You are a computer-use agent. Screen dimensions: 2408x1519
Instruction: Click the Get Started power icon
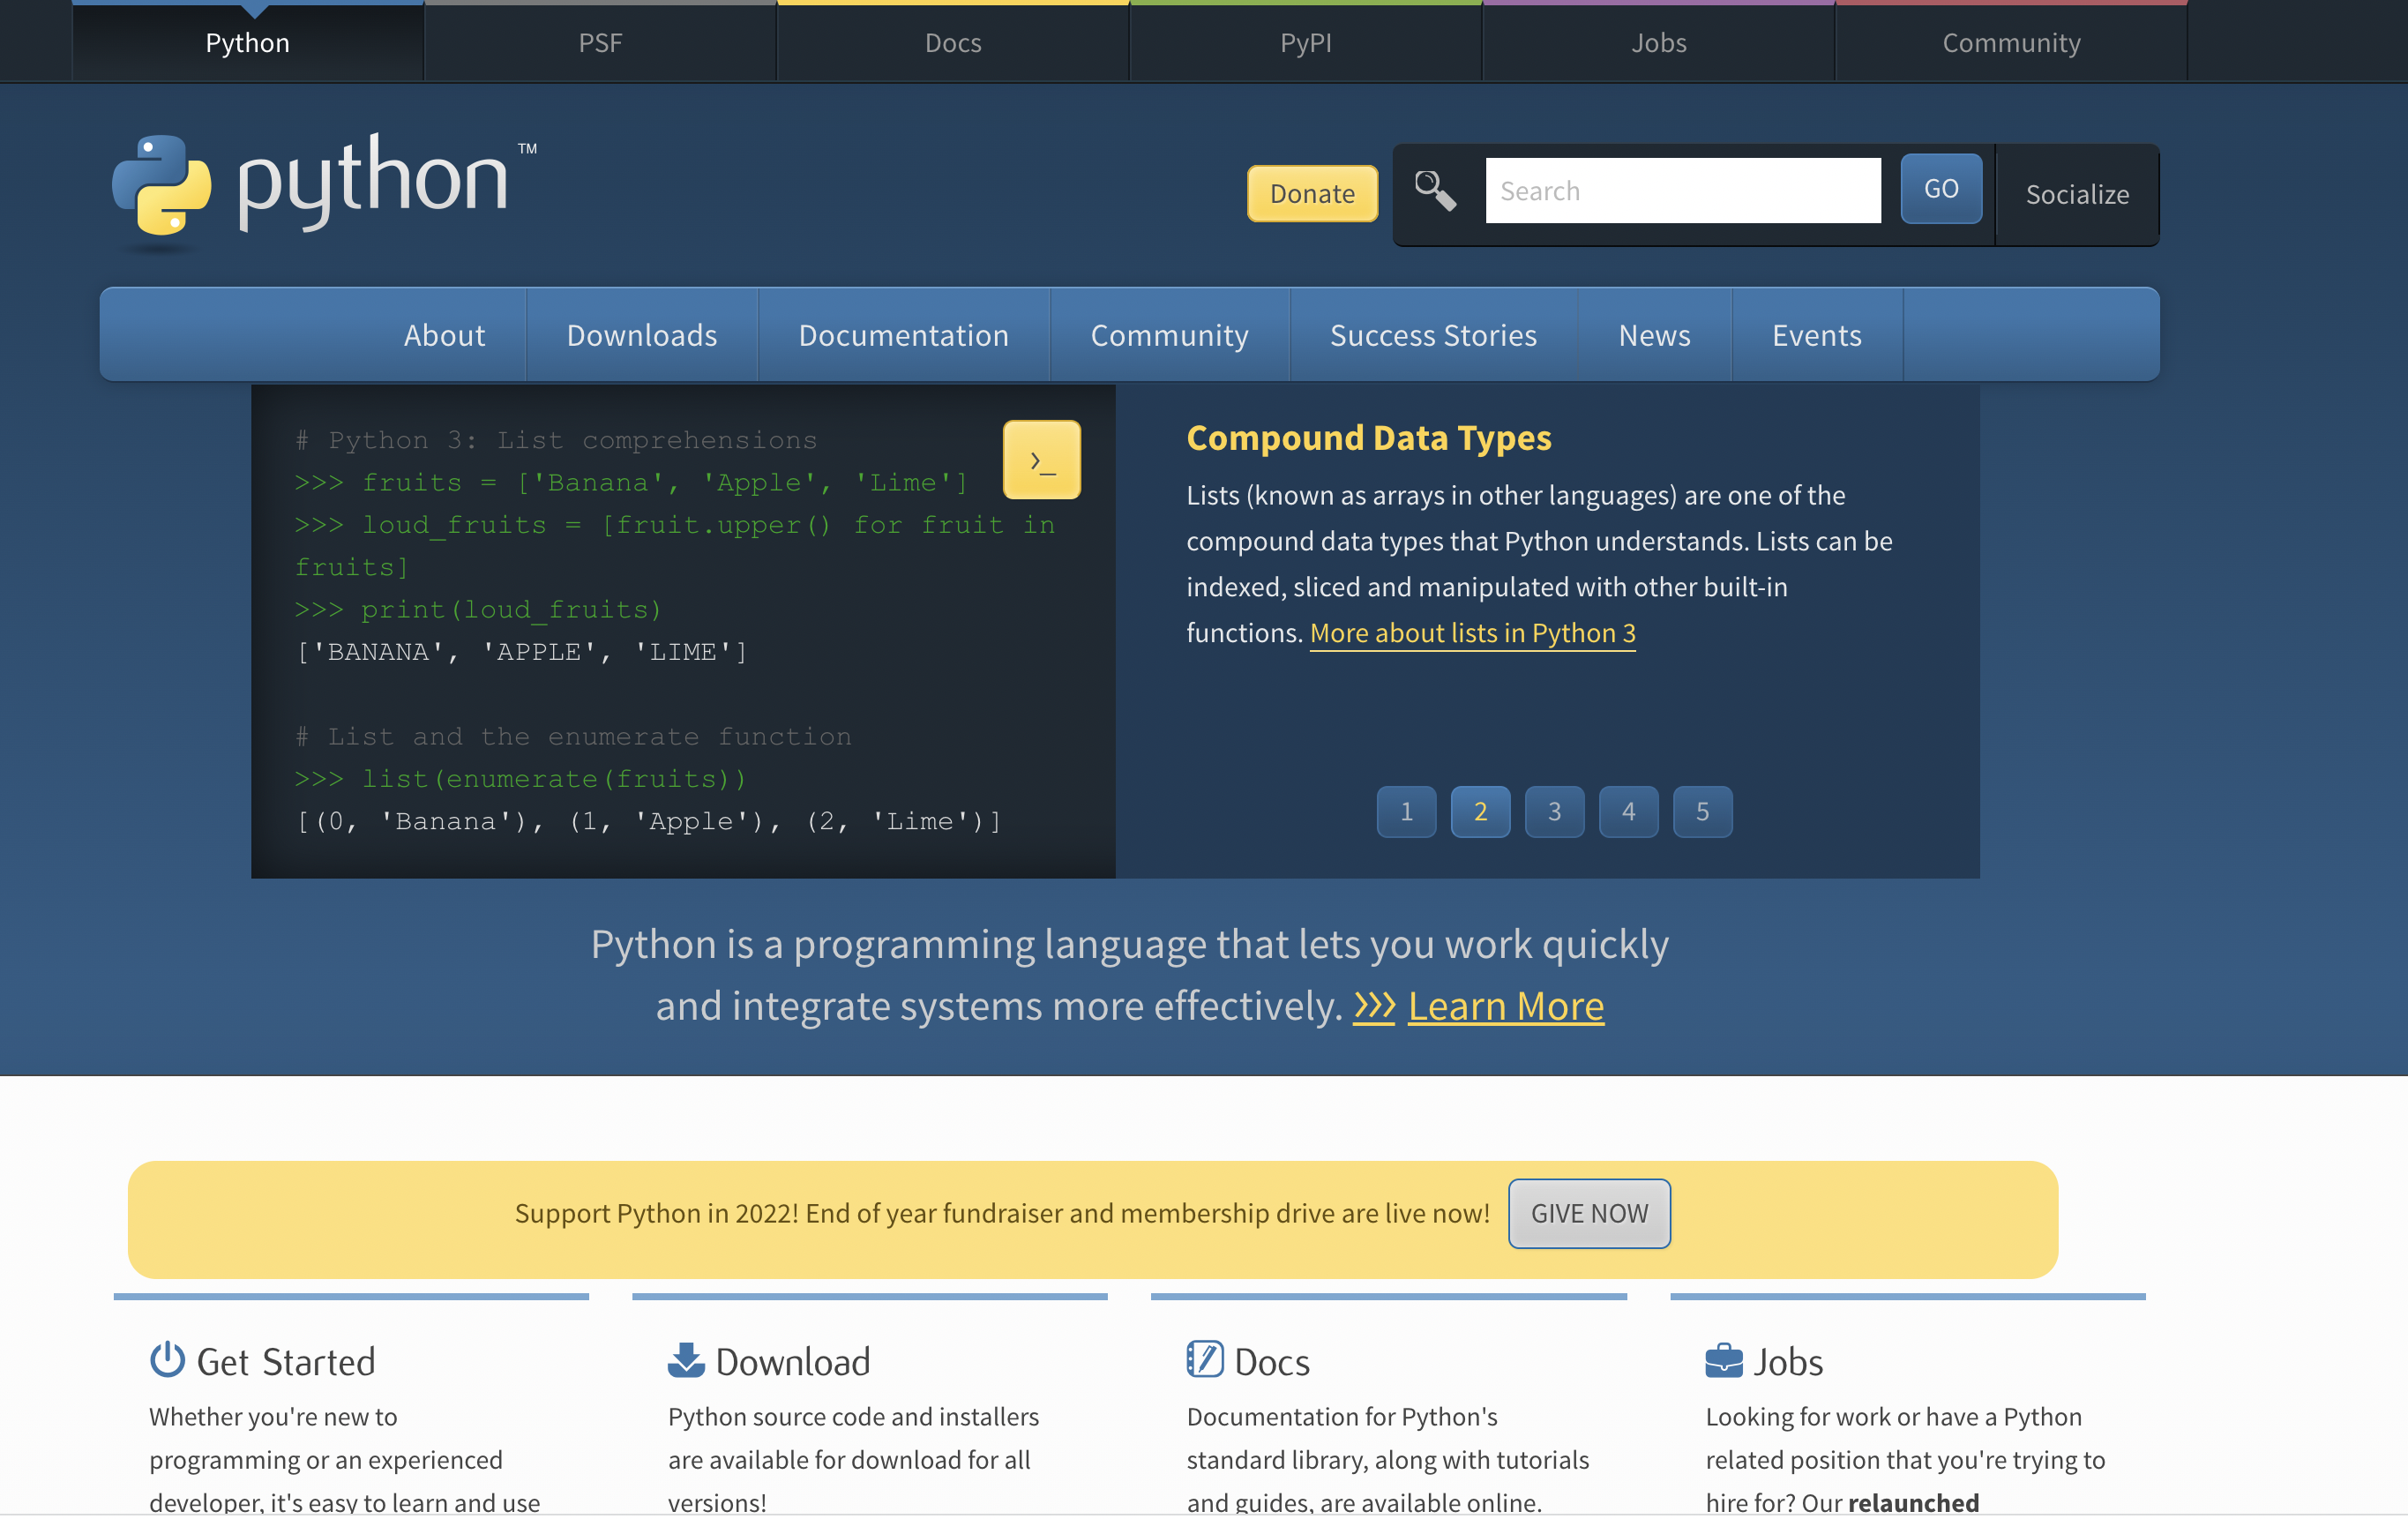tap(167, 1360)
